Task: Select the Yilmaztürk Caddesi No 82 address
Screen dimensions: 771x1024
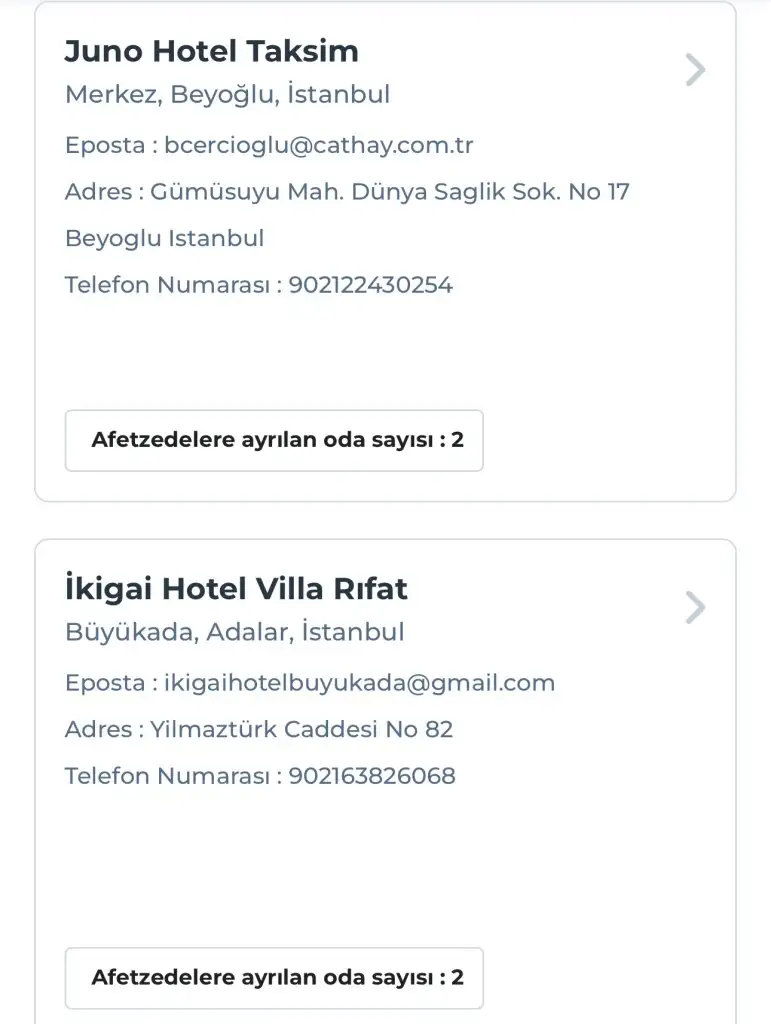Action: pos(301,730)
